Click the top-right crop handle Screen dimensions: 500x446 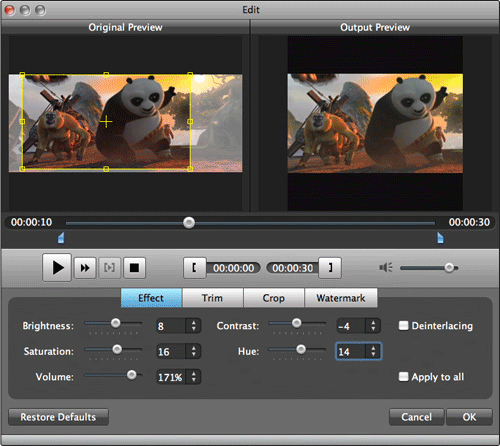click(x=190, y=75)
